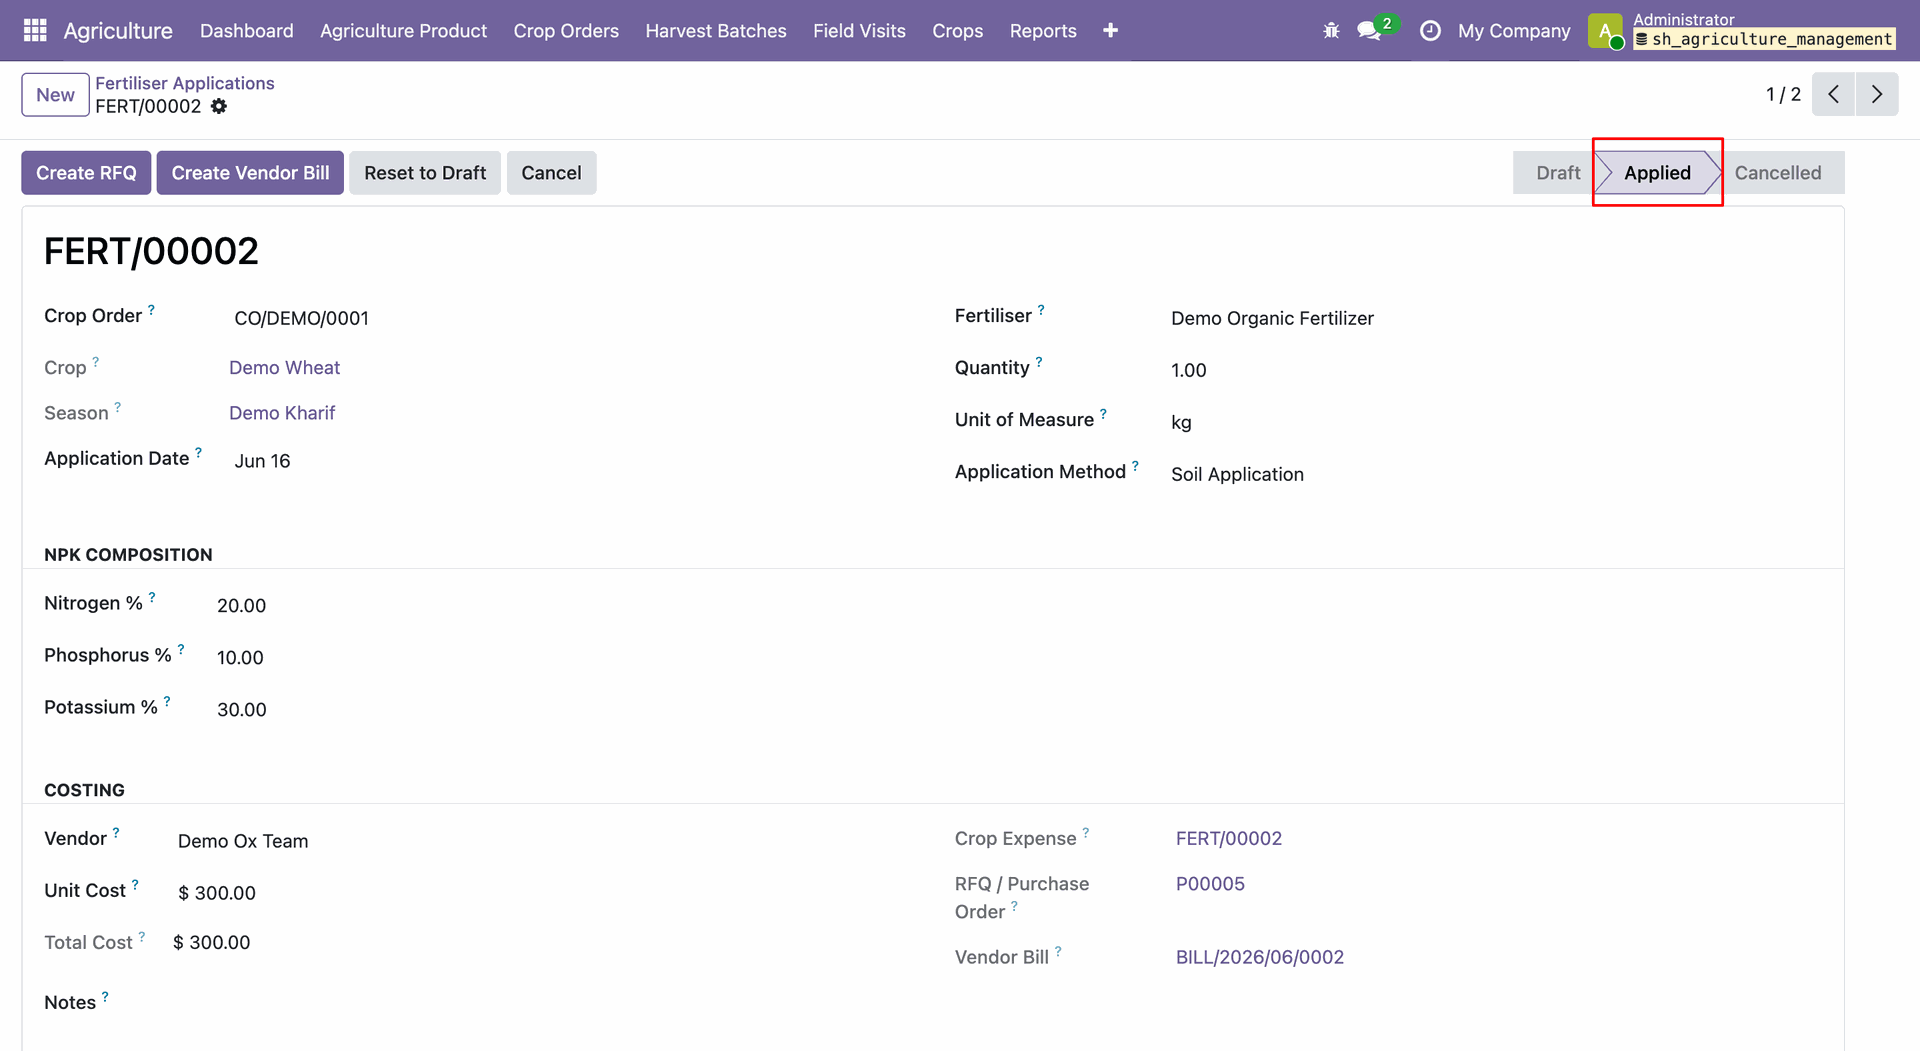Open Agriculture Product menu
The image size is (1920, 1051).
[403, 31]
